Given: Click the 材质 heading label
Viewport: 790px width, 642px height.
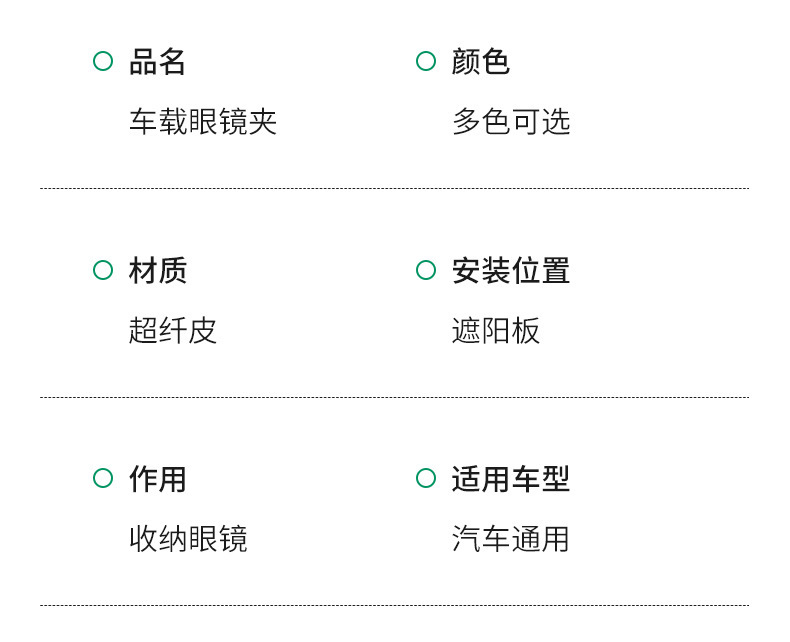Looking at the screenshot, I should tap(158, 271).
